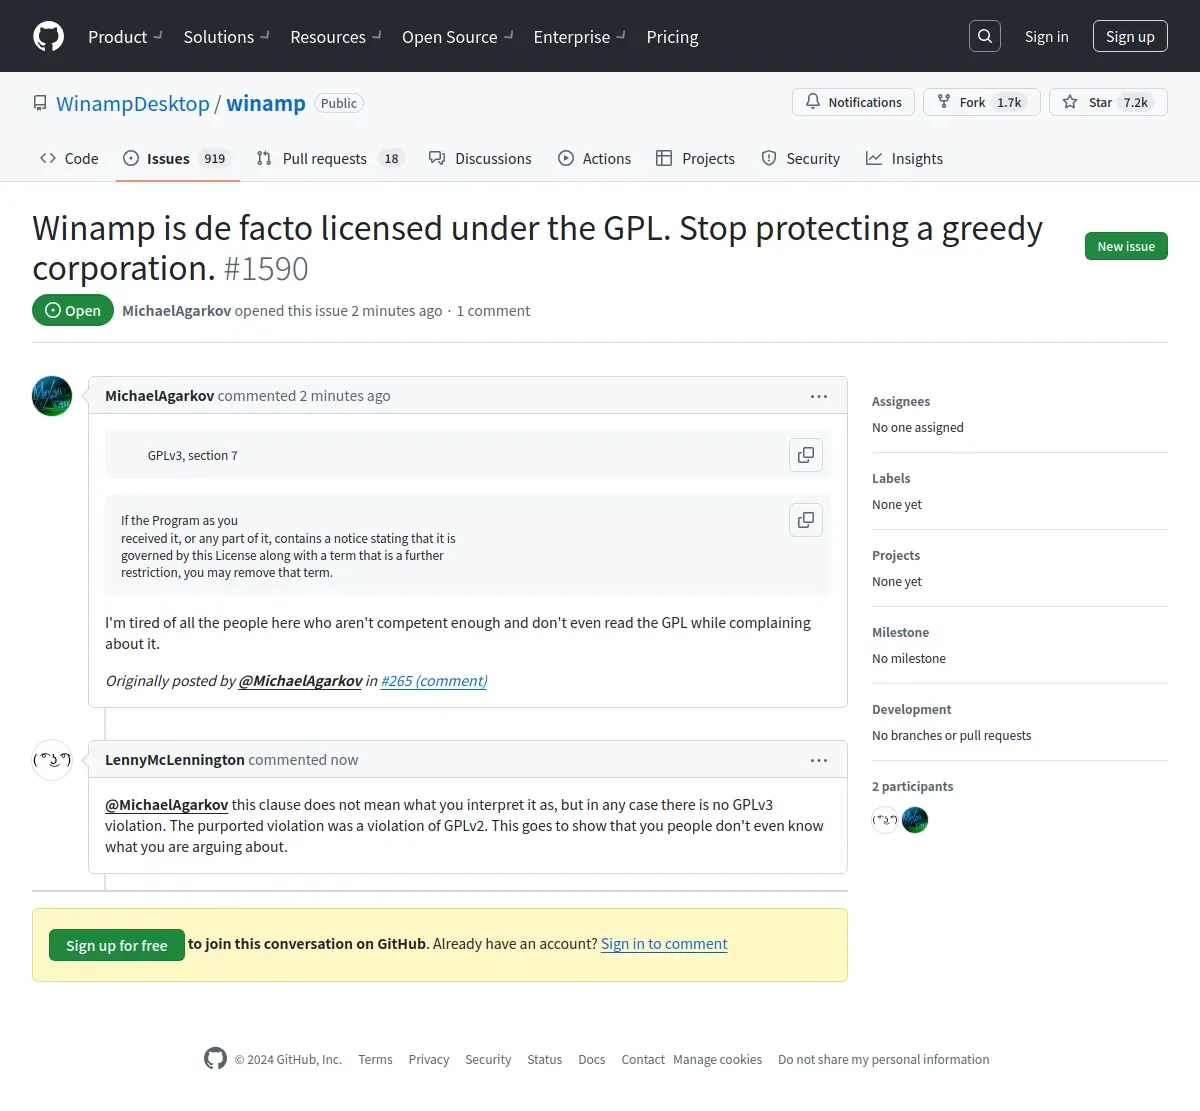The image size is (1200, 1111).
Task: Expand the Resources menu
Action: [336, 37]
